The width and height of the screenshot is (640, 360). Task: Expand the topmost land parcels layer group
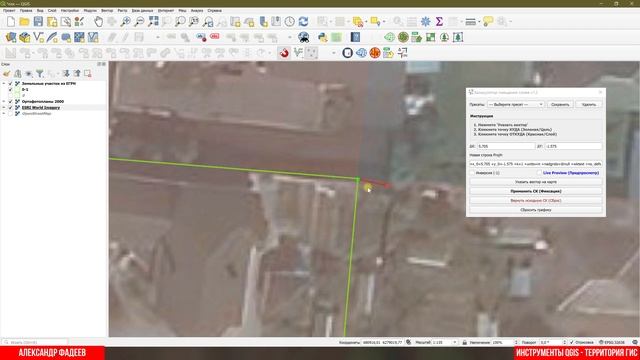[4, 84]
